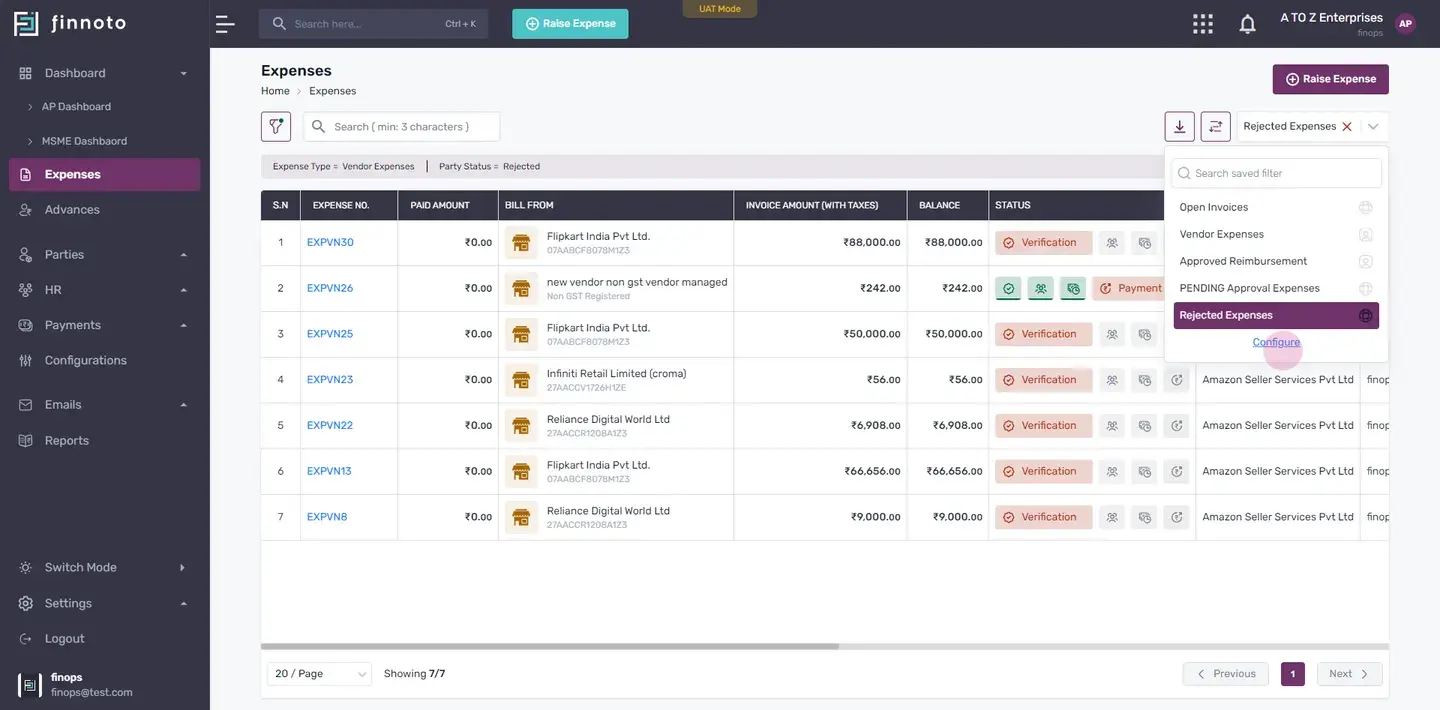Click the purple Raise Expense button
This screenshot has width=1440, height=710.
[1330, 79]
